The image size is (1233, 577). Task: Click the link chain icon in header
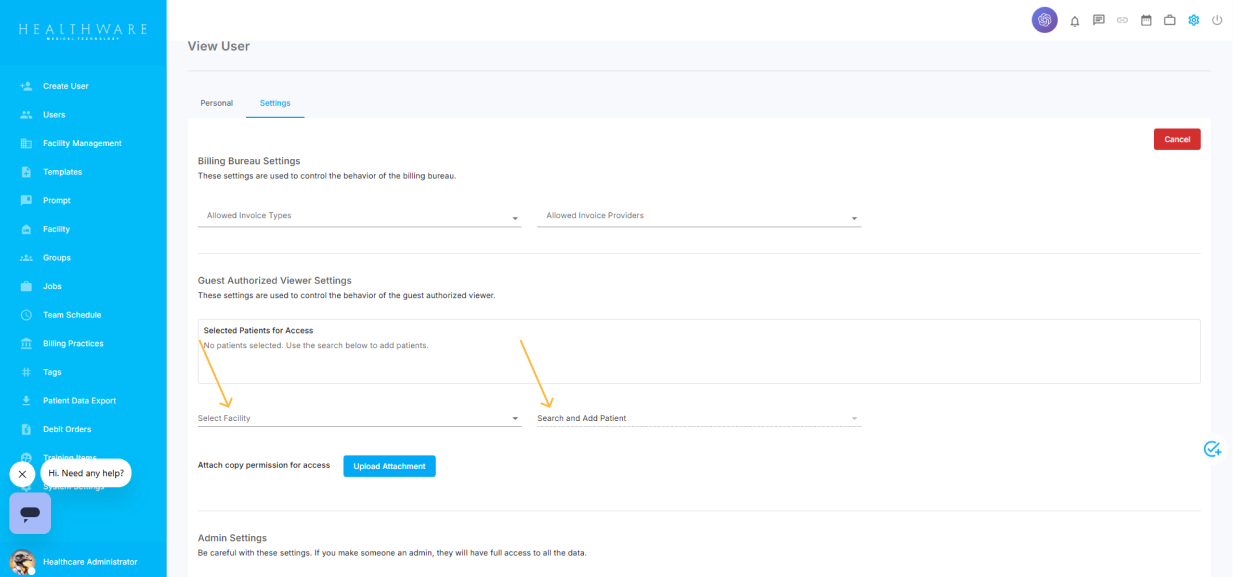click(1122, 20)
